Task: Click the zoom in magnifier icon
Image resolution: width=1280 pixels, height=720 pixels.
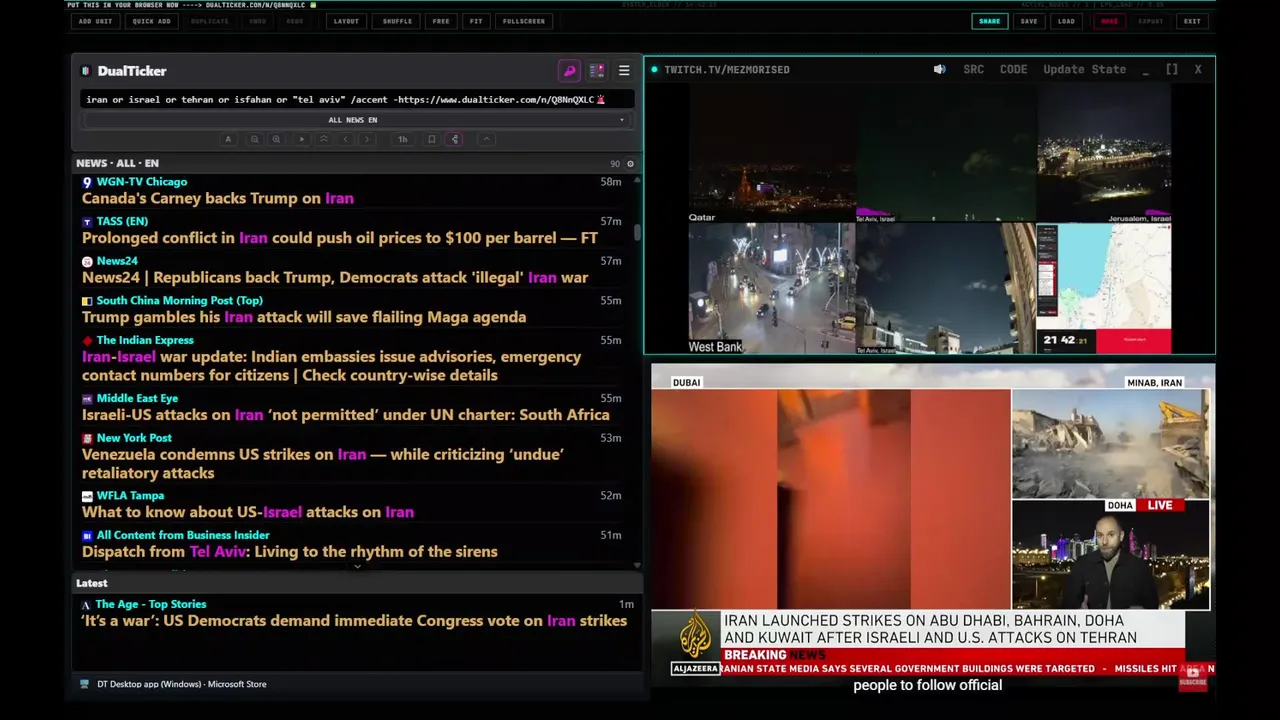Action: pyautogui.click(x=276, y=139)
